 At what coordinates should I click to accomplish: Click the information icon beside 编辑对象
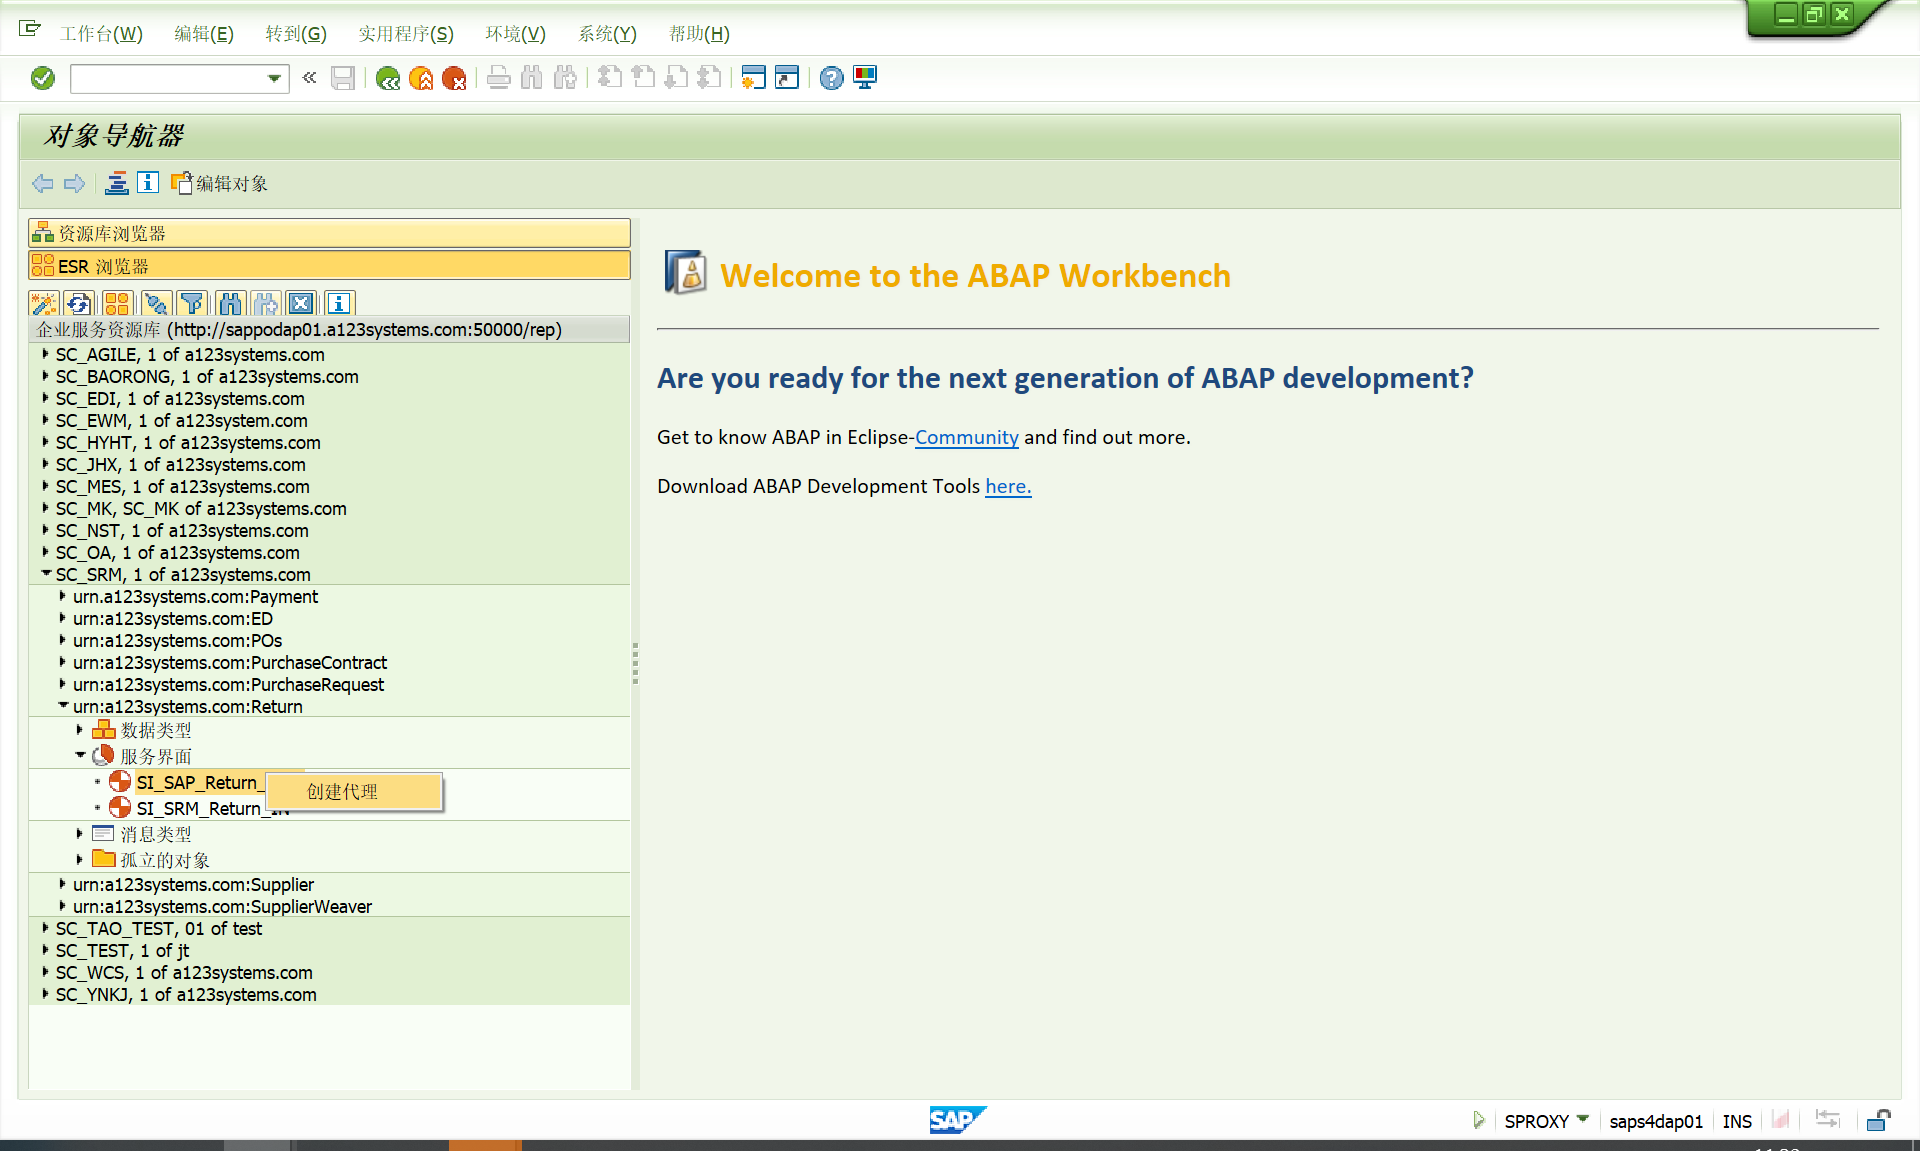pos(148,182)
